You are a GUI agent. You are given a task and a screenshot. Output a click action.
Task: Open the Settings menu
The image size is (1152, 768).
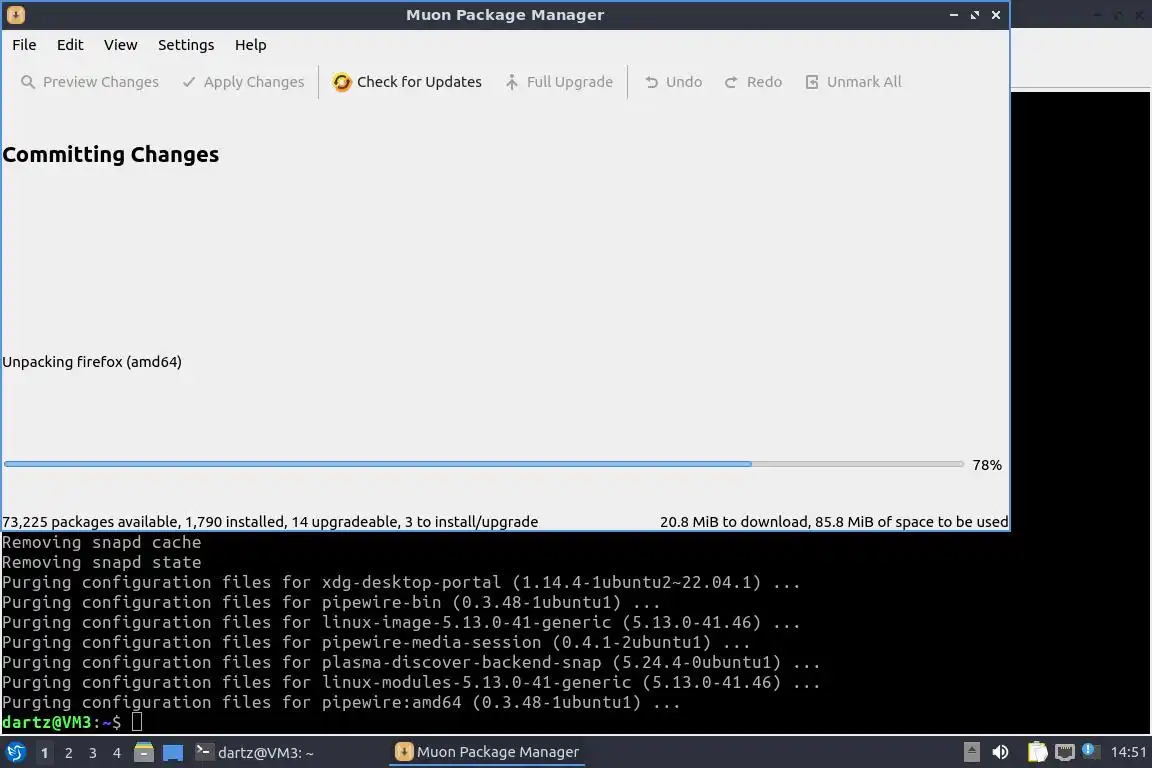click(186, 45)
